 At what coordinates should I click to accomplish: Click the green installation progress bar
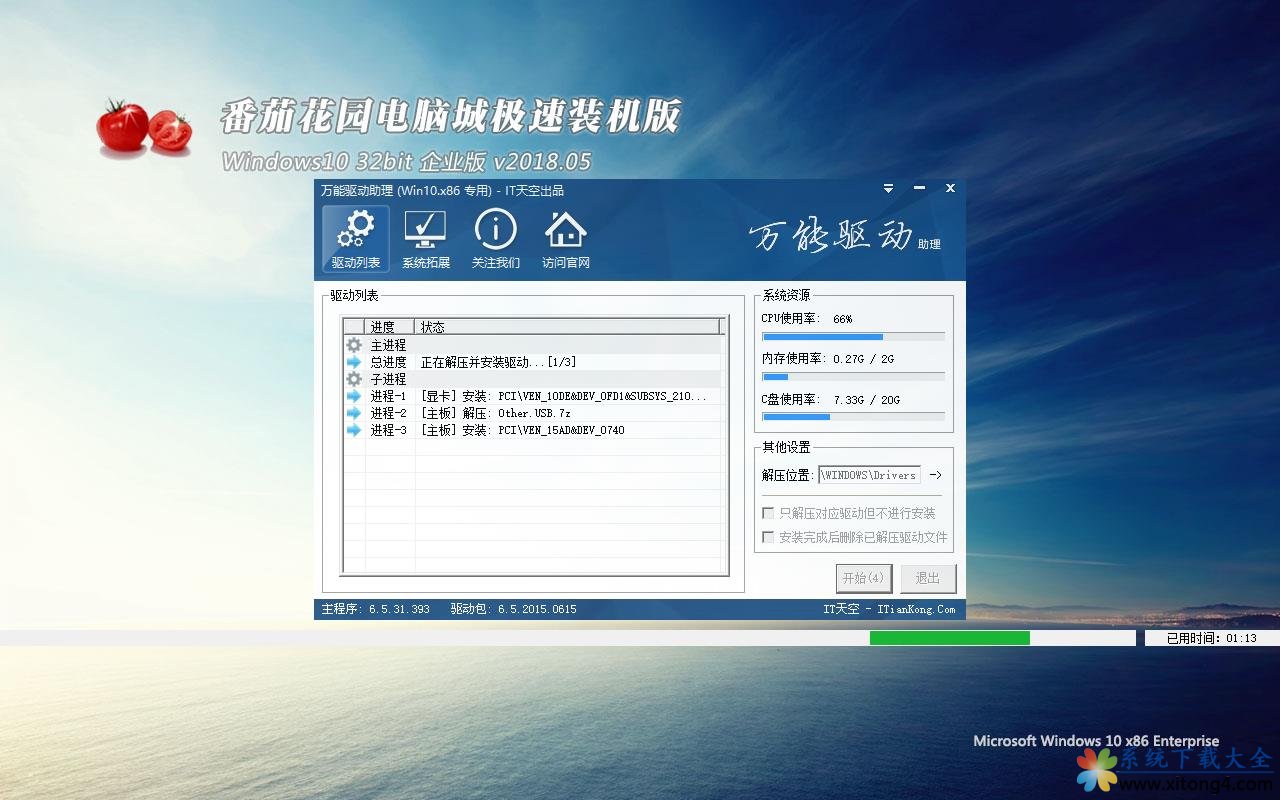click(949, 638)
